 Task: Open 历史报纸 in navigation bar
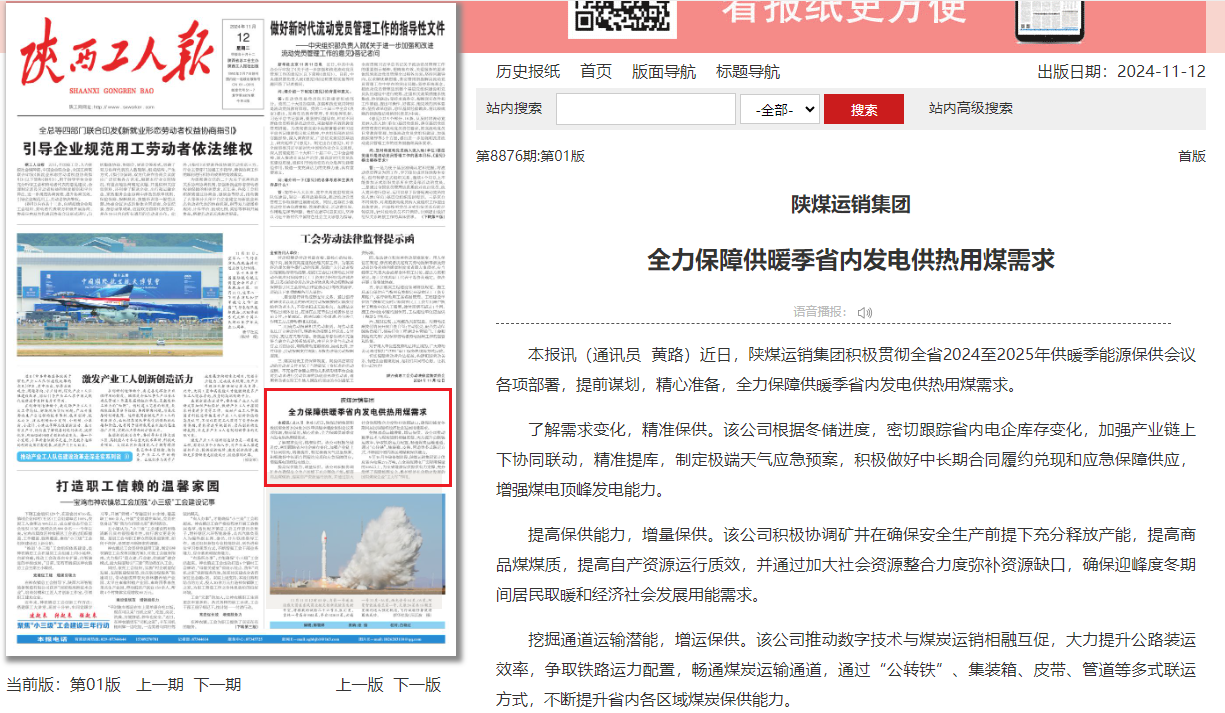pyautogui.click(x=528, y=71)
